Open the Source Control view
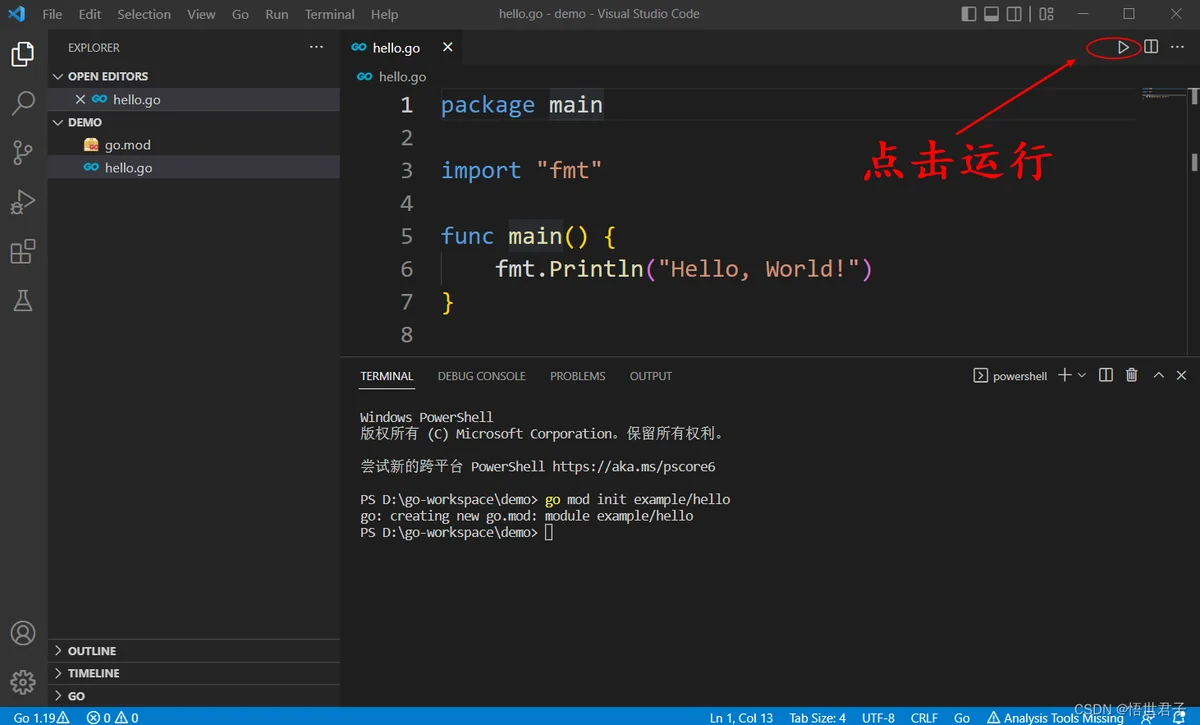Viewport: 1200px width, 725px height. [x=23, y=152]
